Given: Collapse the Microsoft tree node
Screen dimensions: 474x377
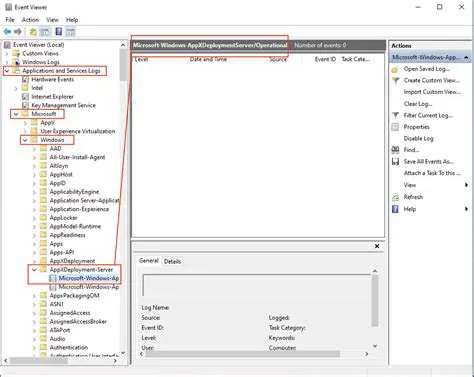Looking at the screenshot, I should pos(16,114).
